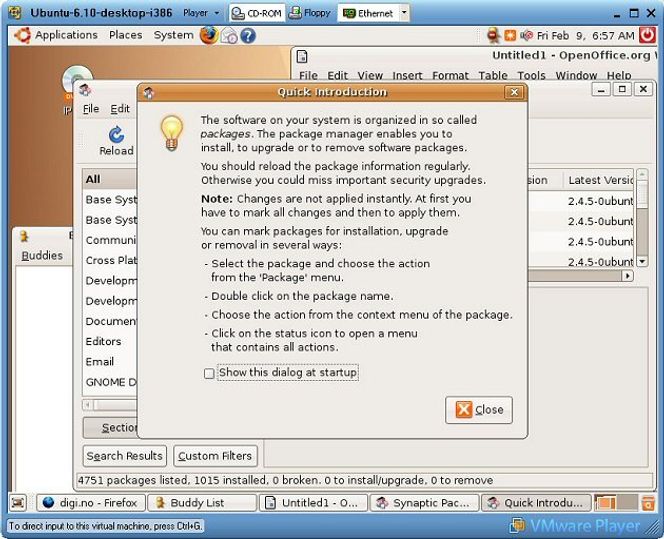The width and height of the screenshot is (664, 539).
Task: Click the OpenOffice document icon in title bar
Action: [x=302, y=56]
